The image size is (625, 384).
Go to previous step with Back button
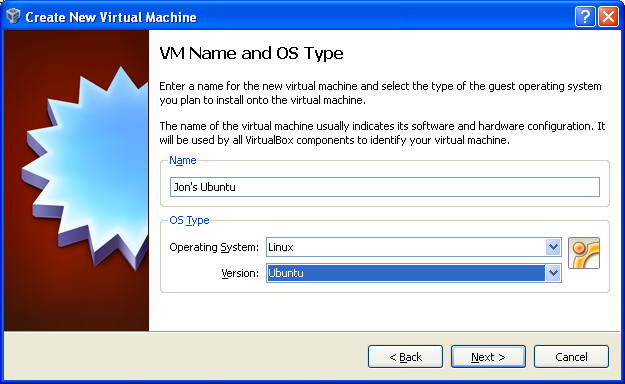[x=405, y=356]
